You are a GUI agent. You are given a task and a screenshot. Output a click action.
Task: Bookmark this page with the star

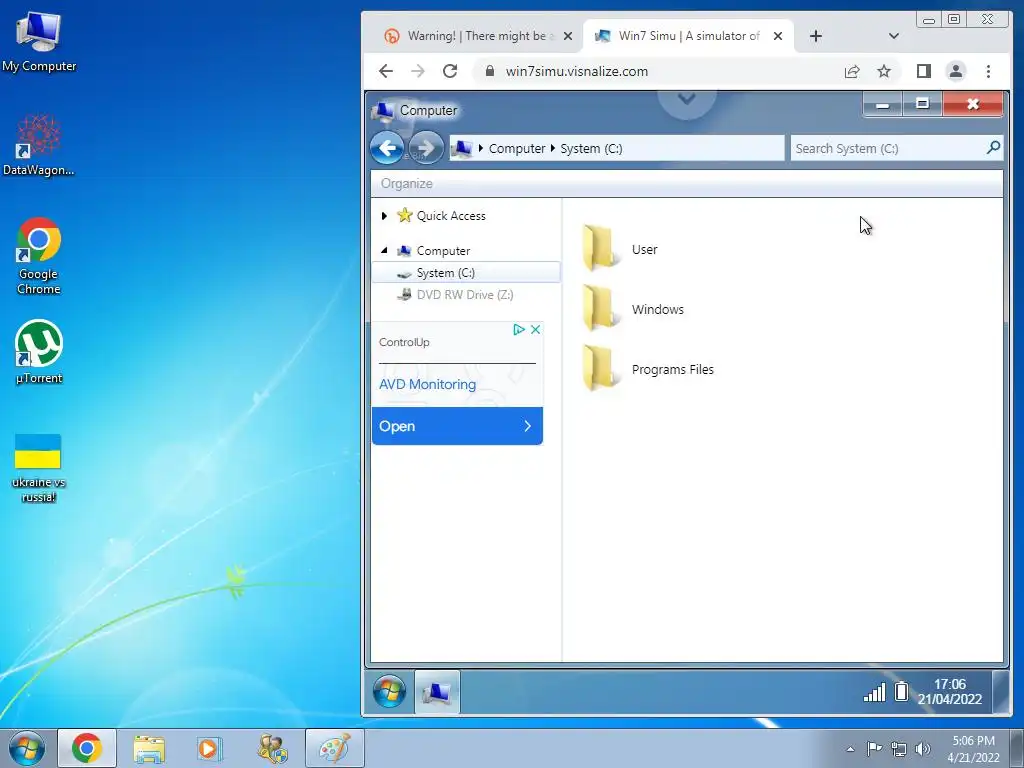884,71
